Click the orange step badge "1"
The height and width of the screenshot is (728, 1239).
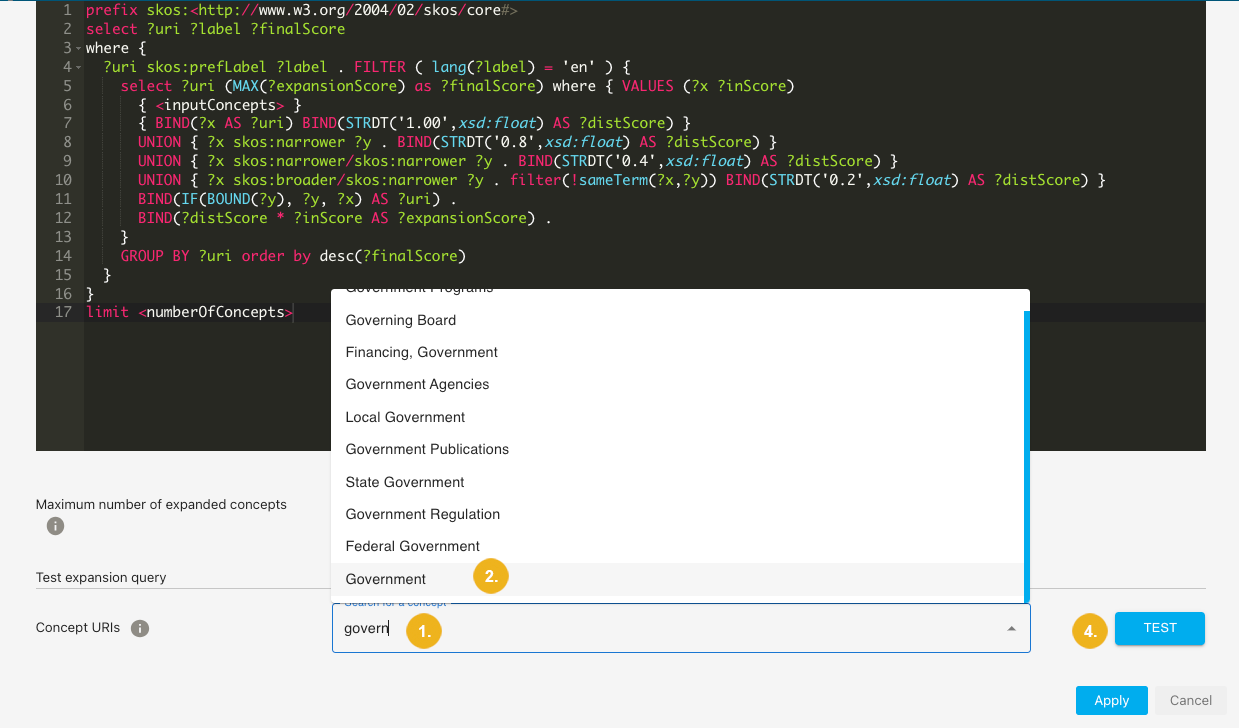[x=423, y=631]
